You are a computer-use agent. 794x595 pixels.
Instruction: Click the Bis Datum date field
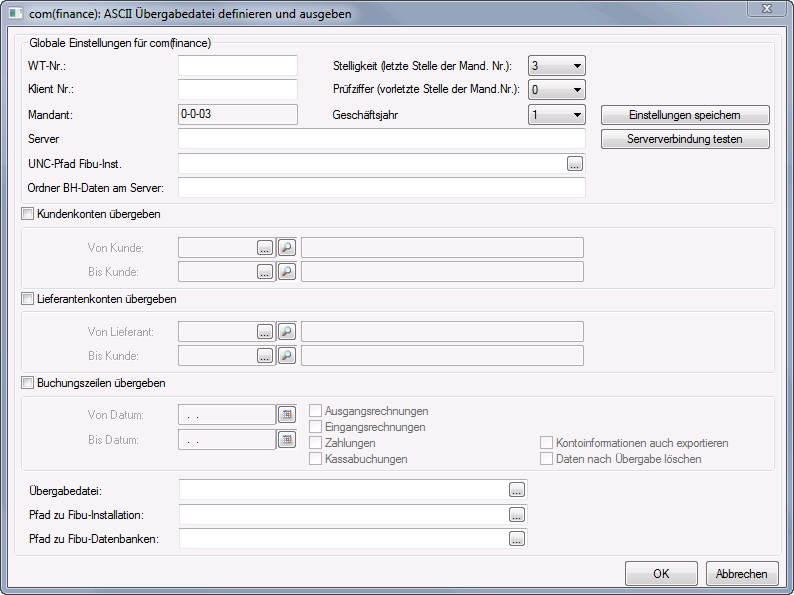[x=227, y=440]
